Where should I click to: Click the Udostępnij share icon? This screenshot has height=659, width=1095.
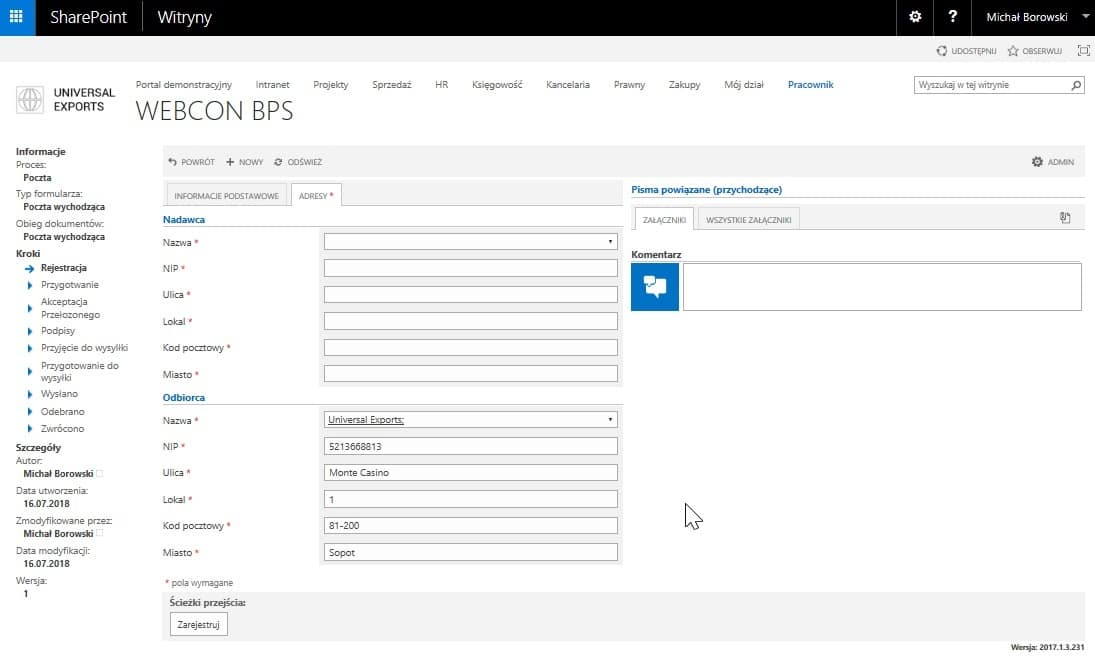[x=941, y=51]
